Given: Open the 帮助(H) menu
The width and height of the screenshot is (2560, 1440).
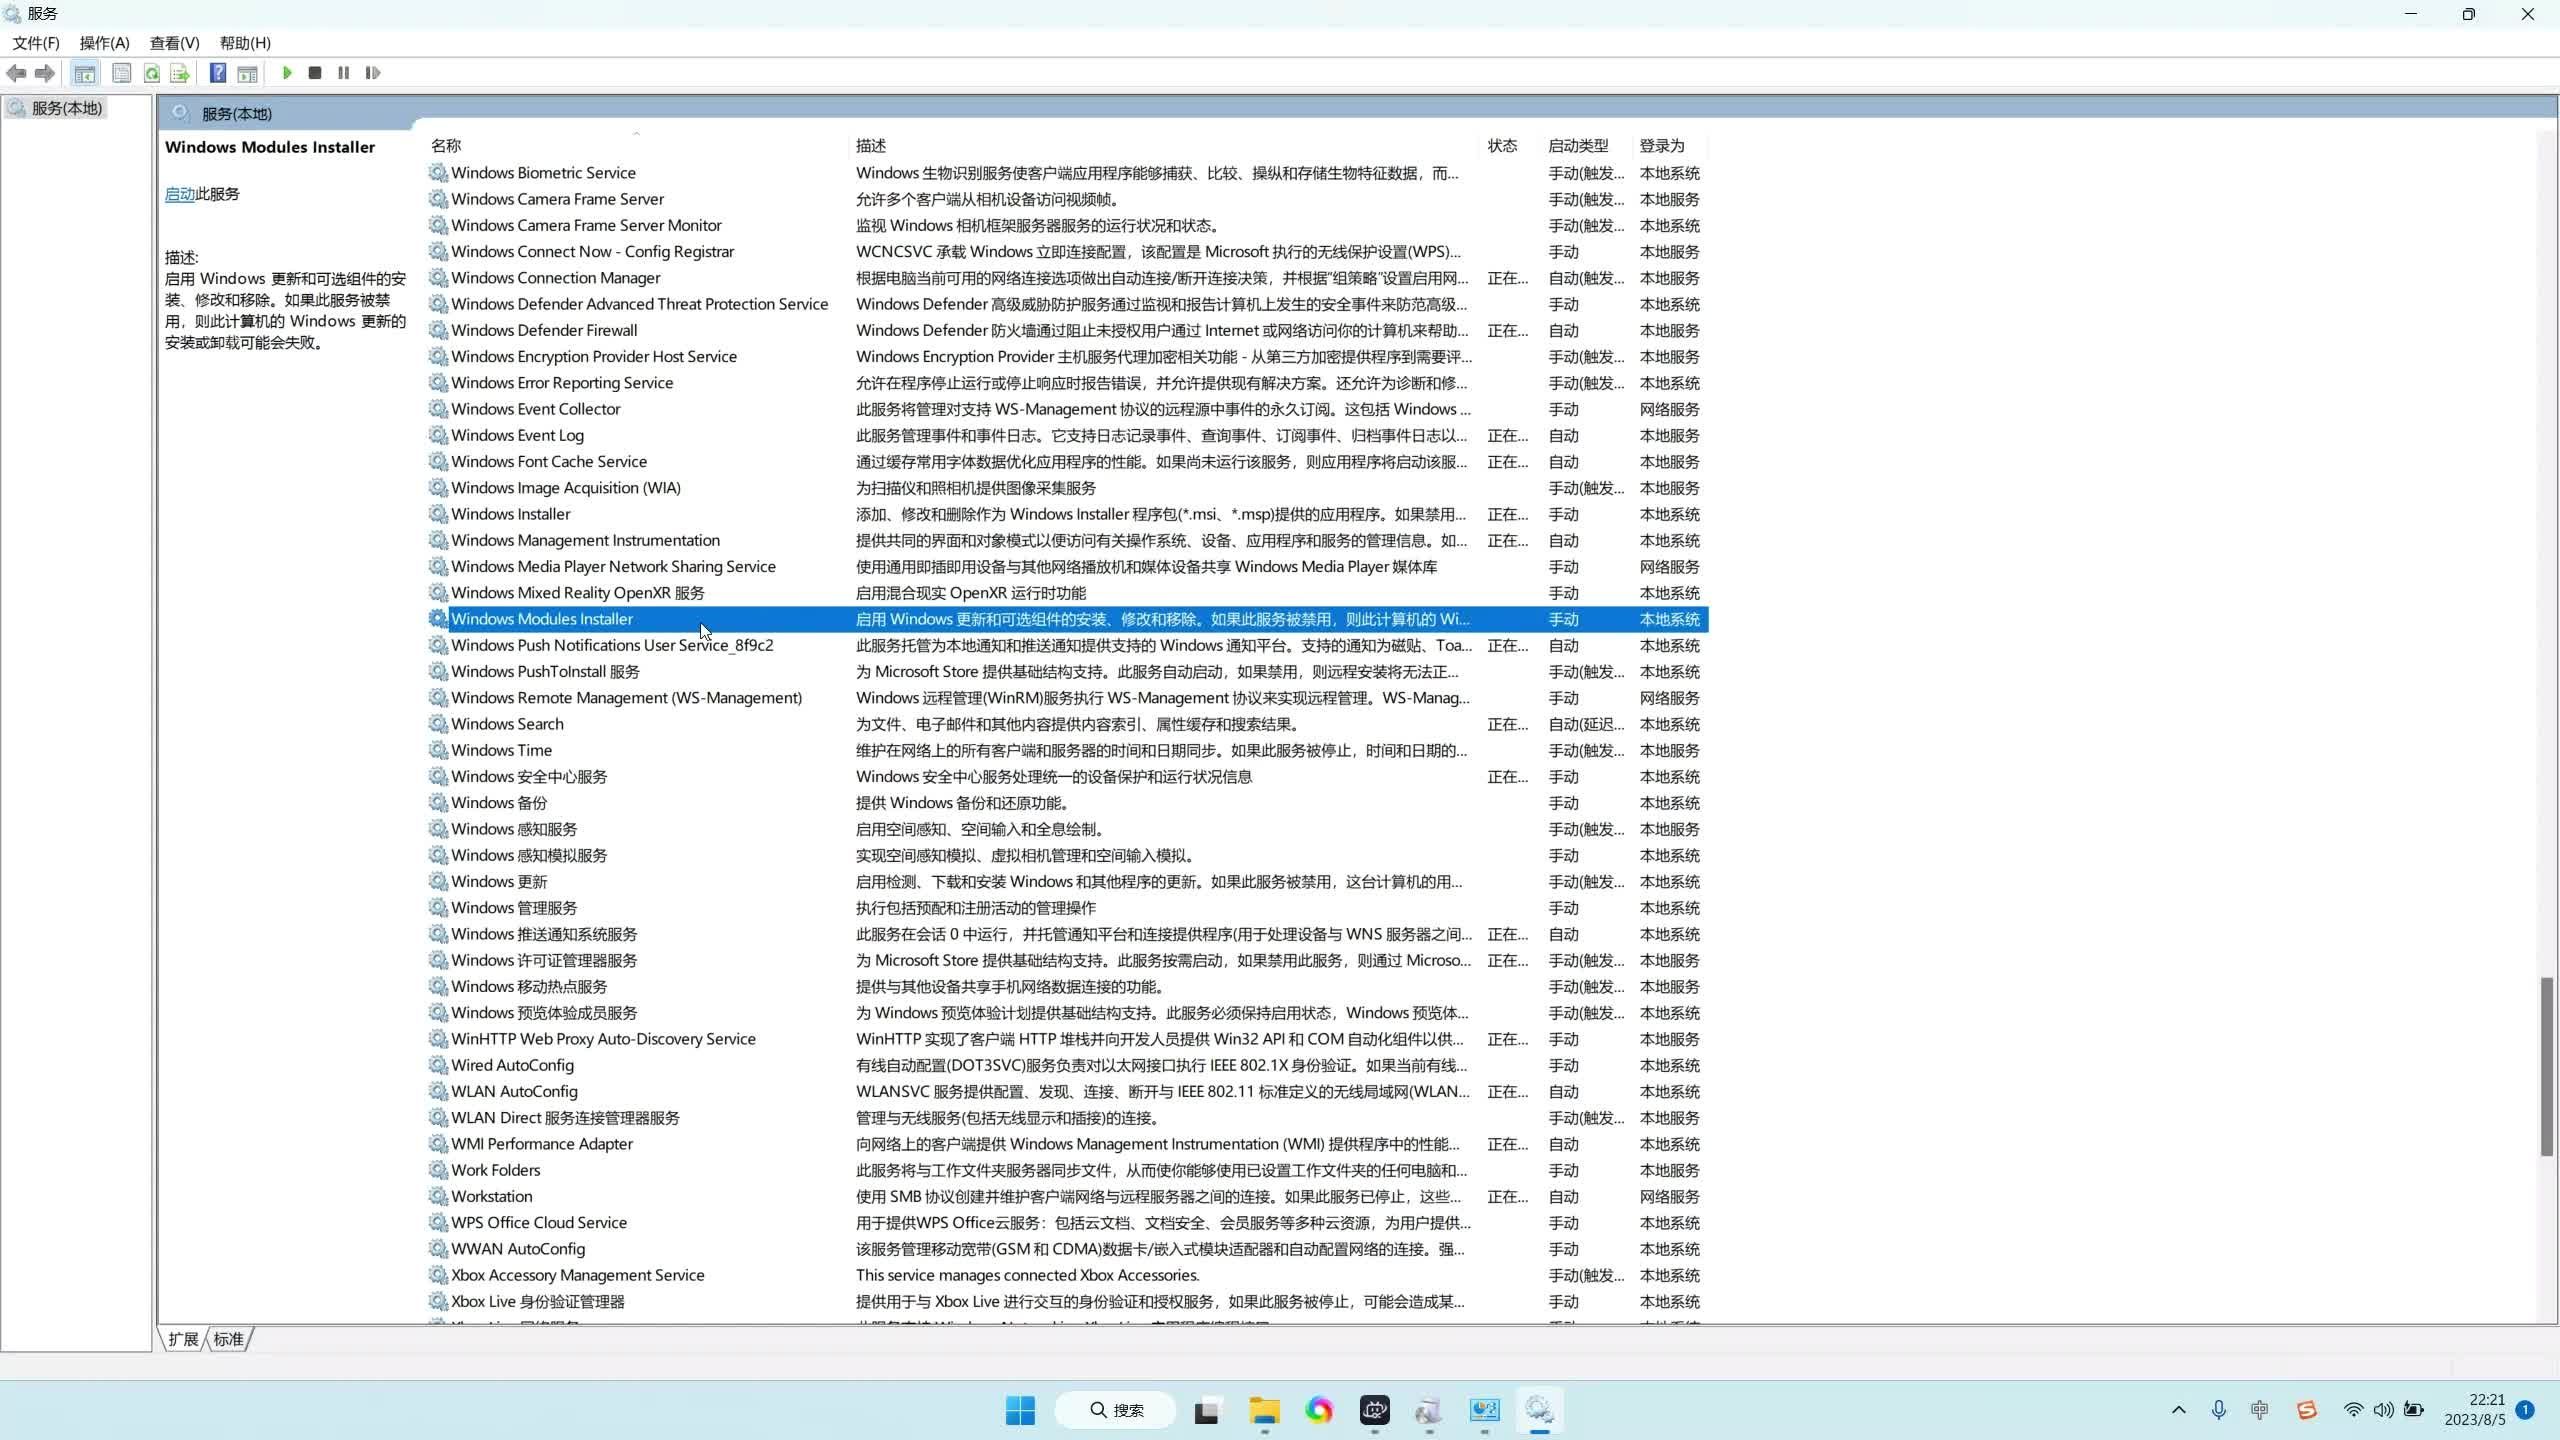Looking at the screenshot, I should point(245,43).
